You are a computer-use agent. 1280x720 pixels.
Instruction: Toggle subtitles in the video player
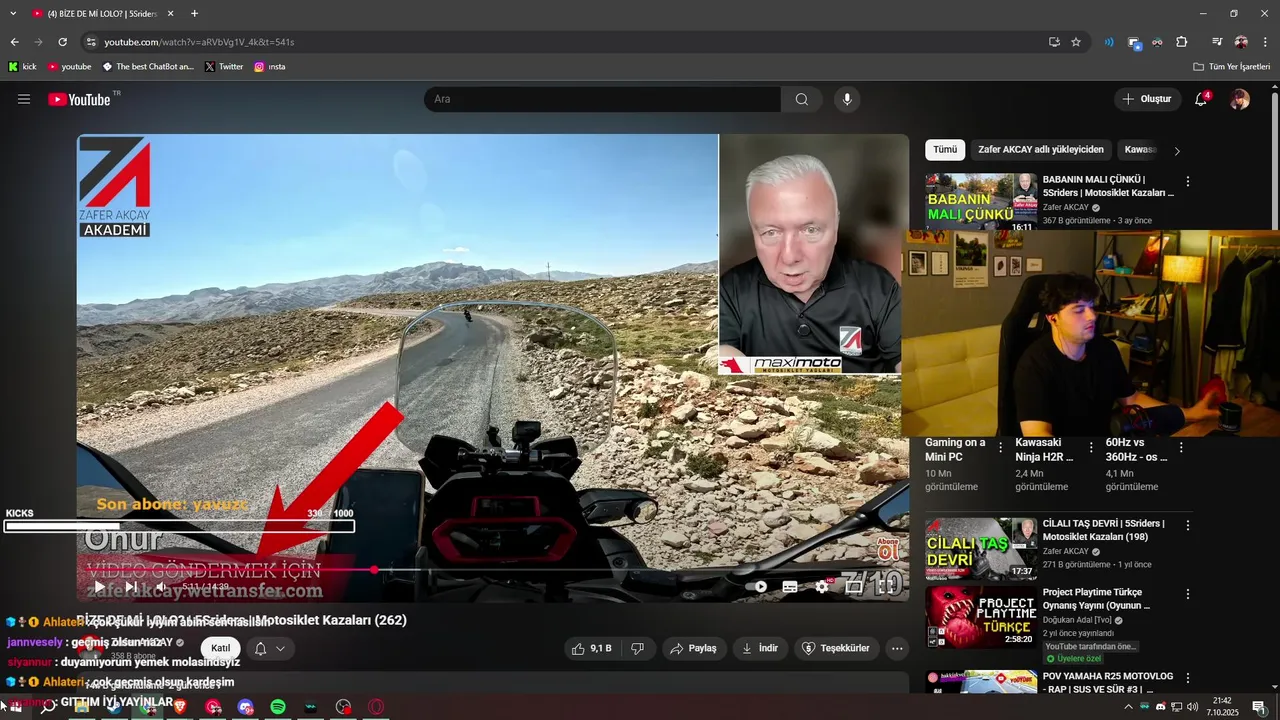click(790, 587)
